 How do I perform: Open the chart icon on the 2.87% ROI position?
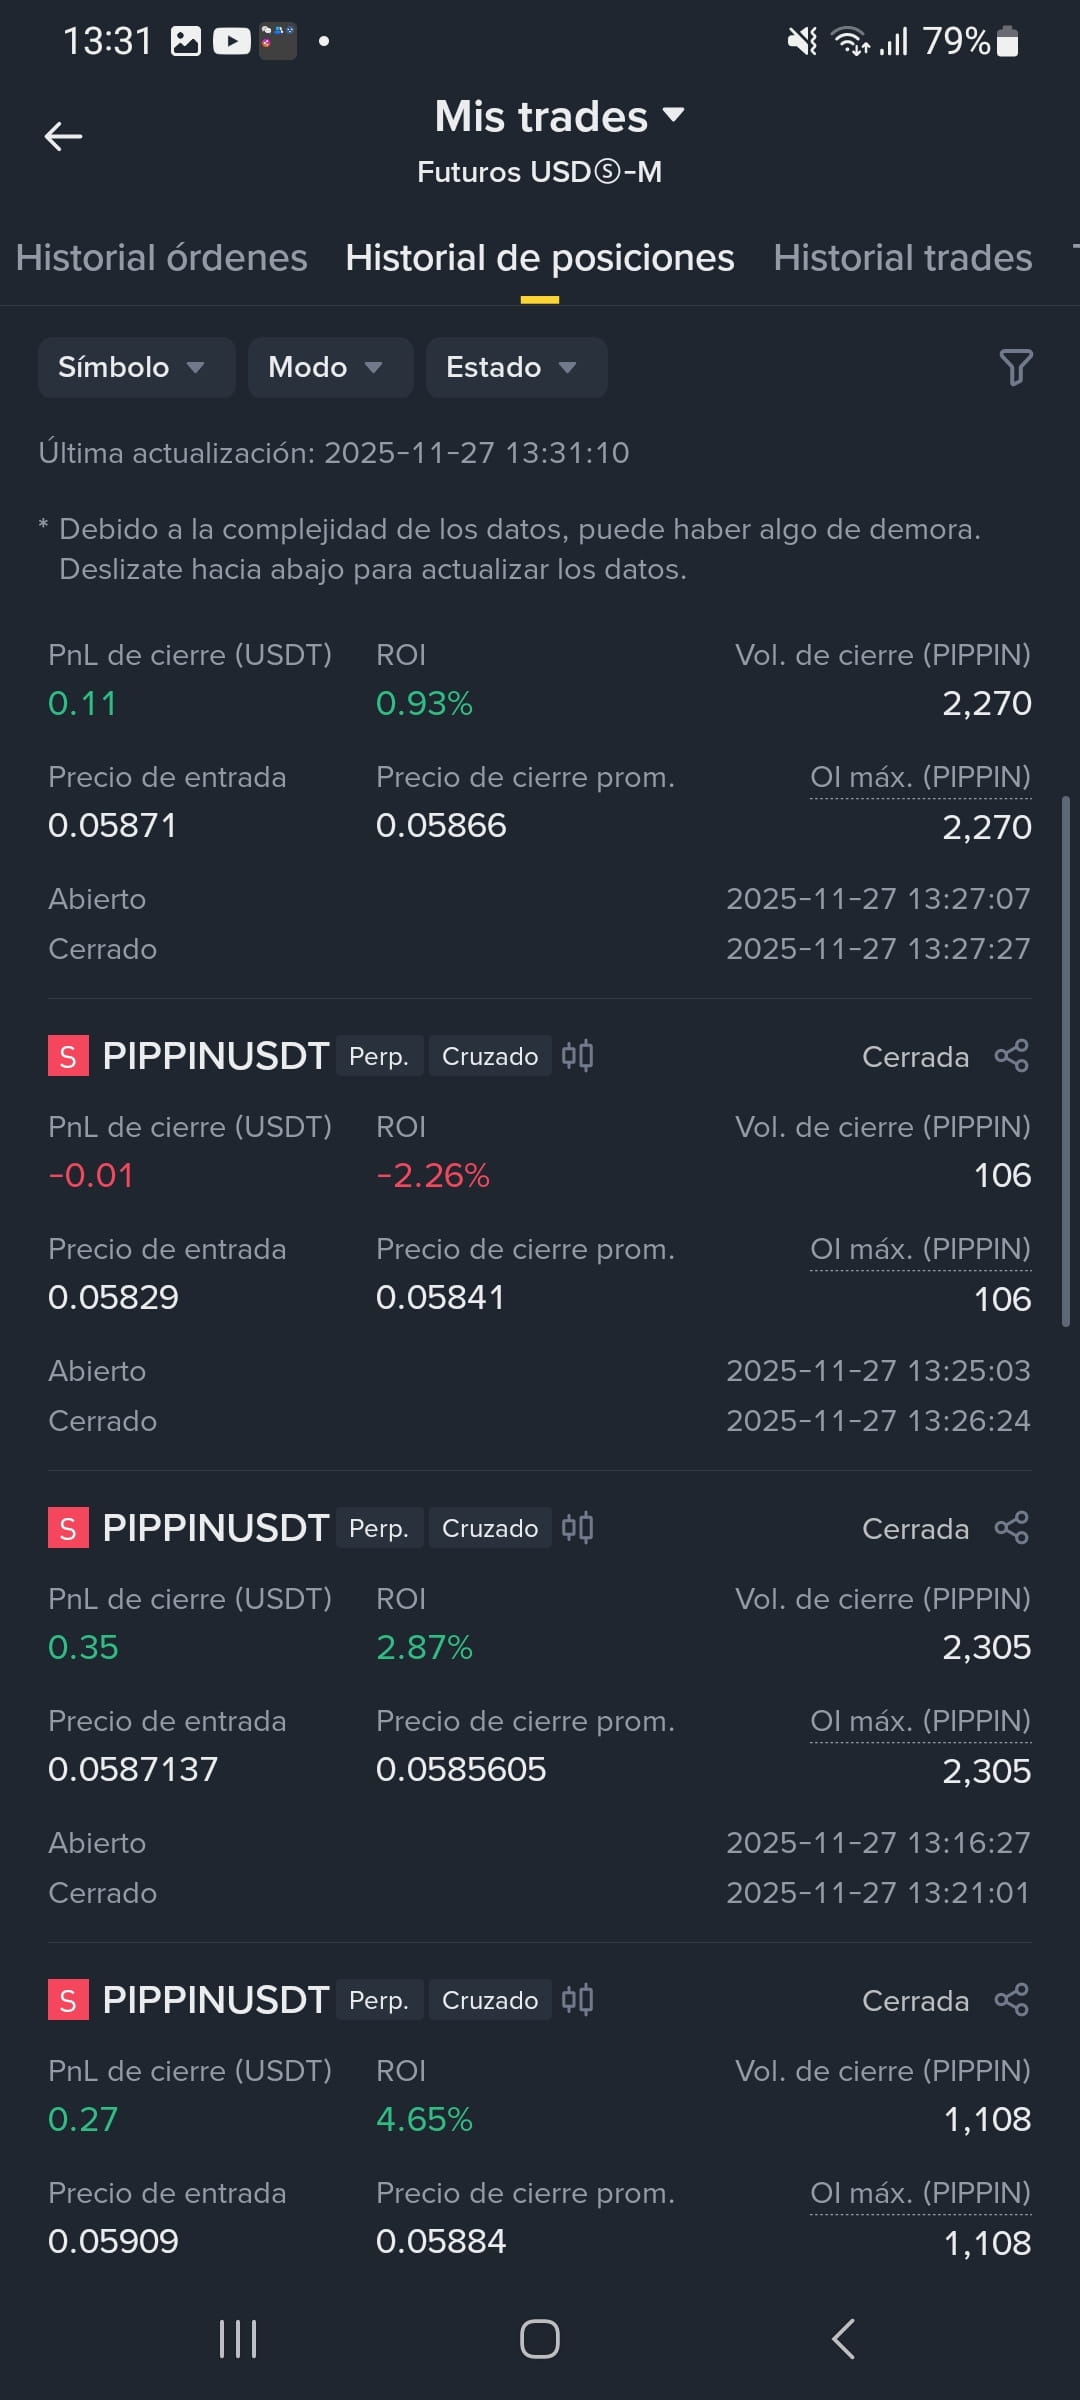click(x=577, y=1528)
